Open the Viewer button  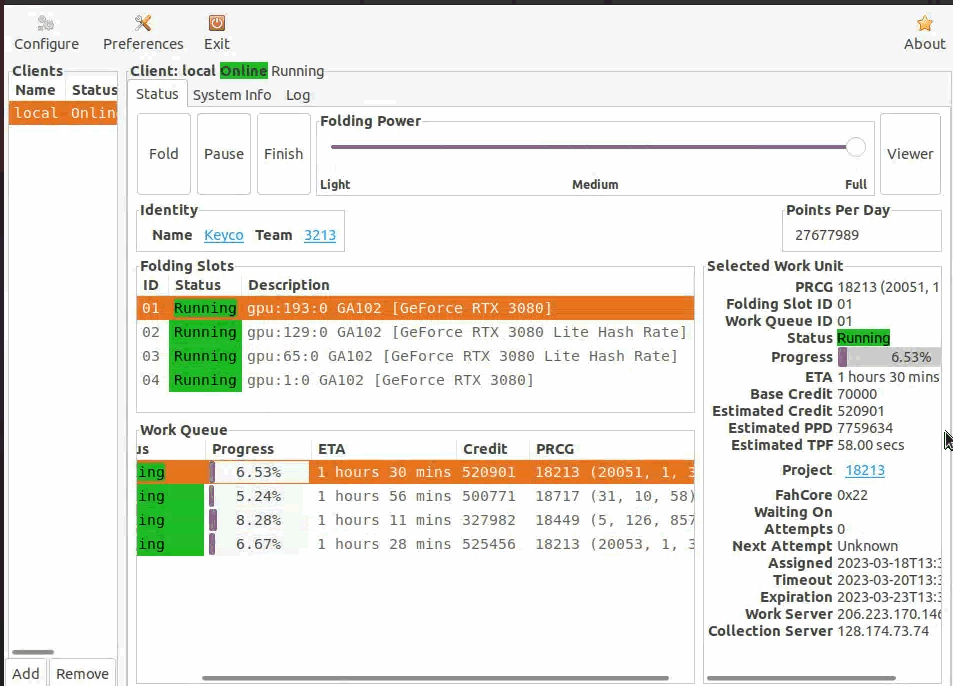[910, 154]
